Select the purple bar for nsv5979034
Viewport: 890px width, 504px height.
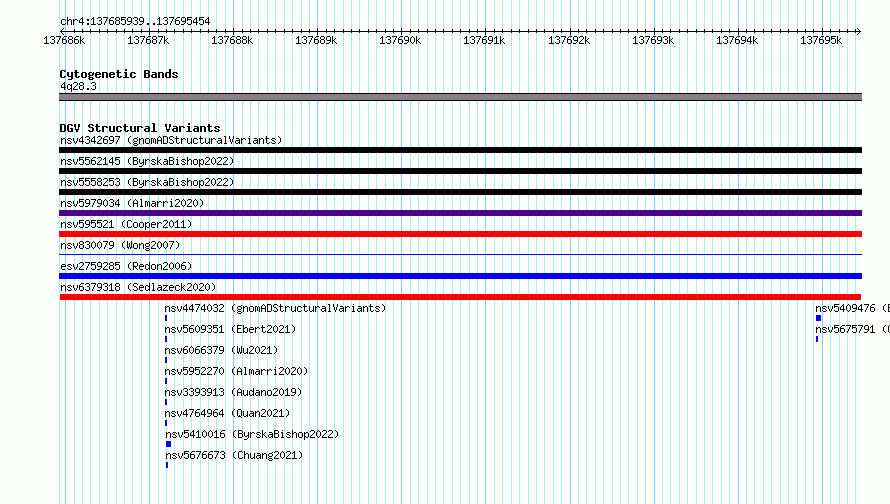(460, 213)
